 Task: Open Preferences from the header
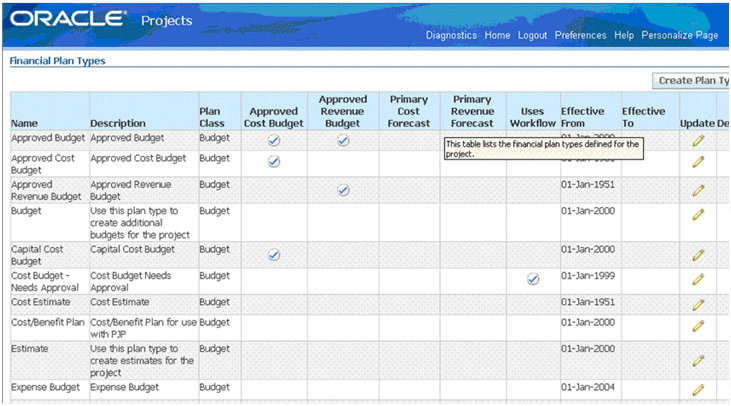(x=580, y=35)
